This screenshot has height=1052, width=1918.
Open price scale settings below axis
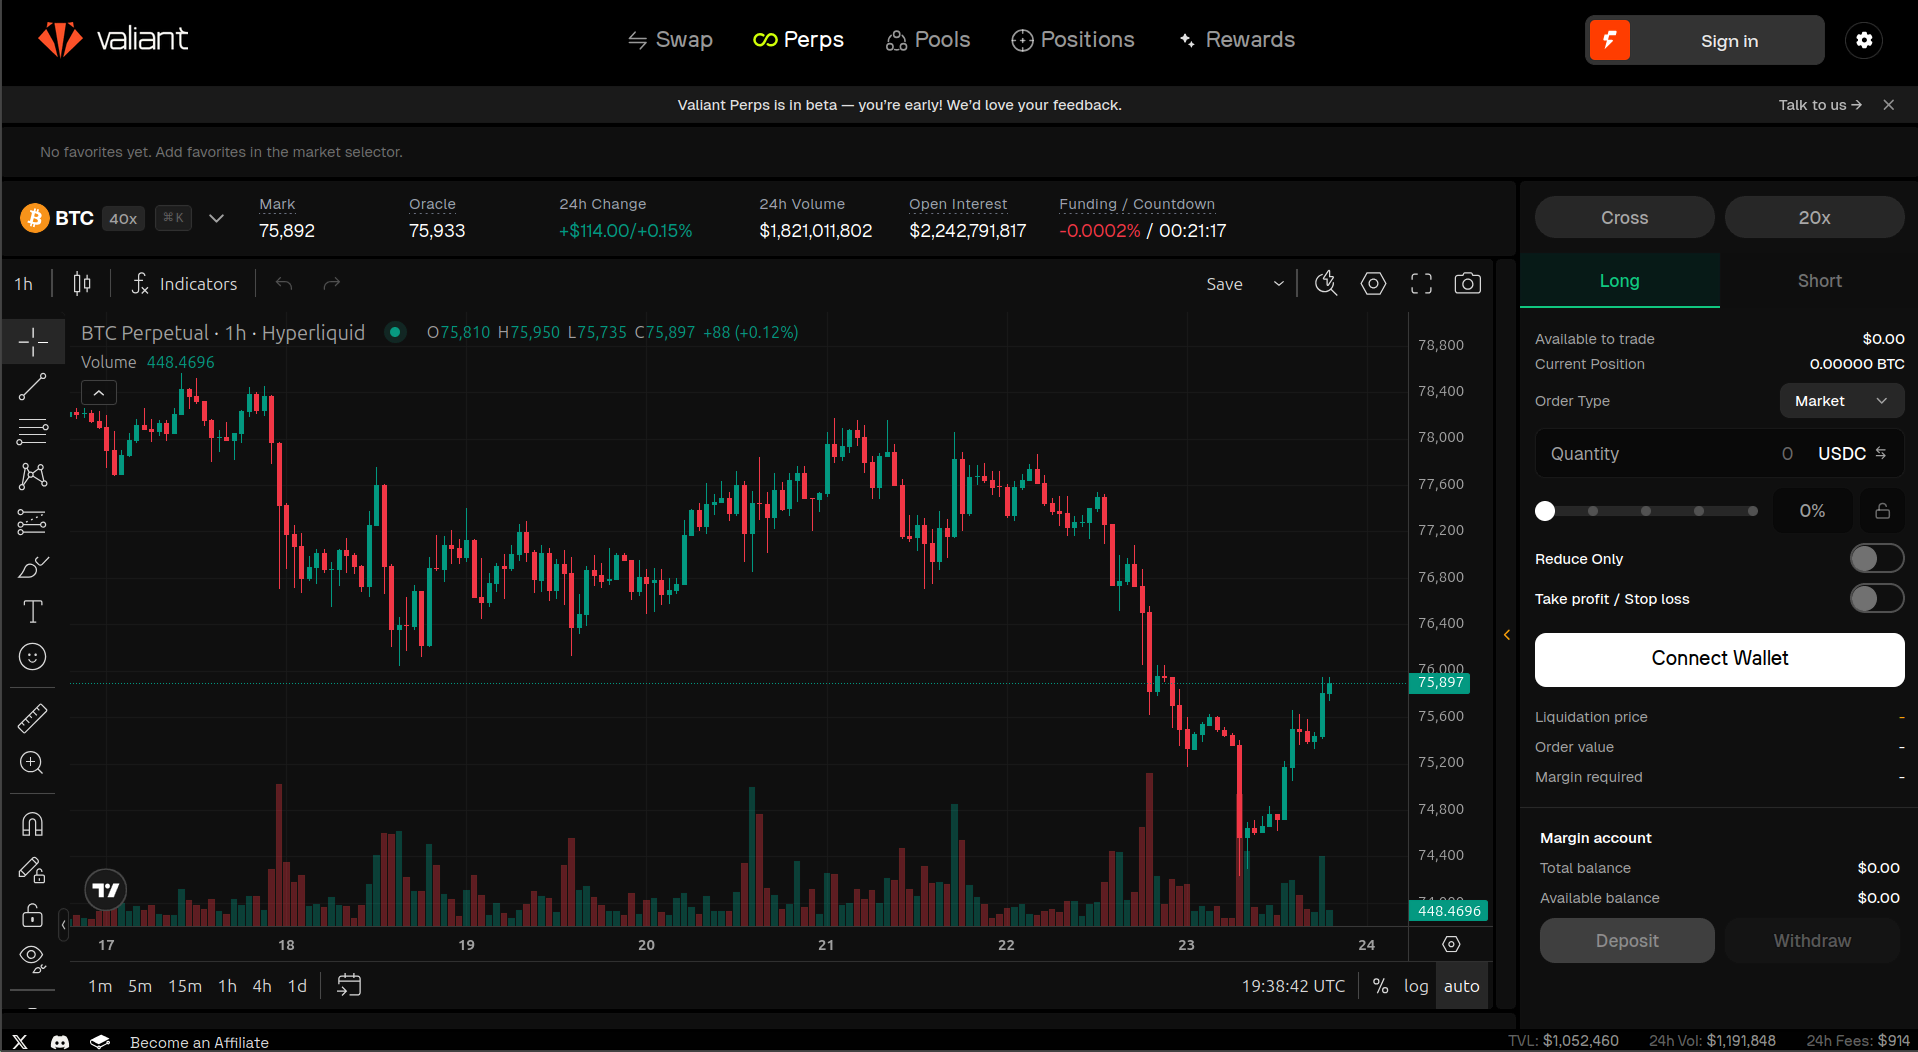coord(1452,944)
